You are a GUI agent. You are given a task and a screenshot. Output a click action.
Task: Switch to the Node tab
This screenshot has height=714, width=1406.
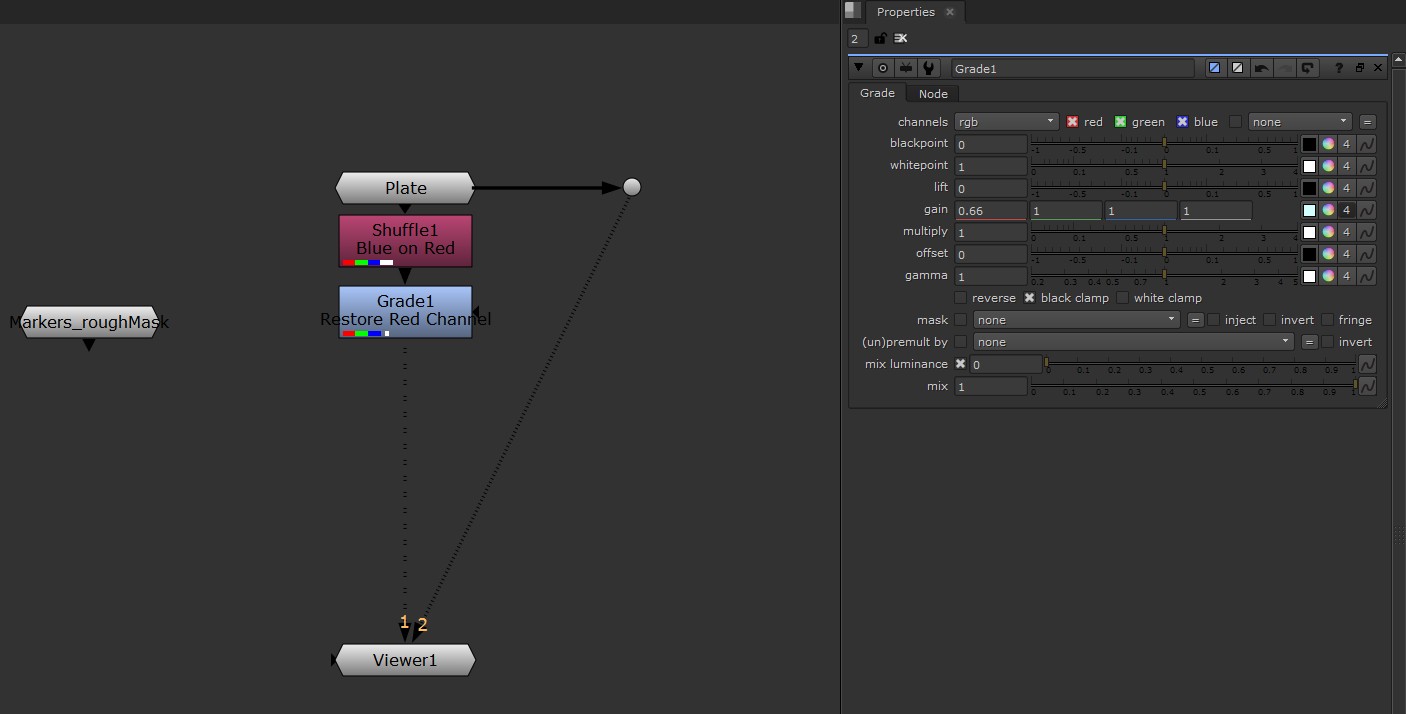933,93
